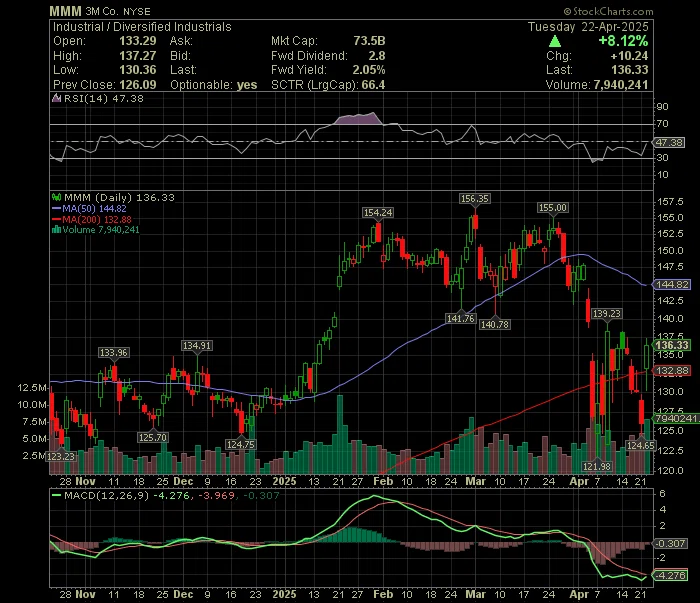The width and height of the screenshot is (700, 603).
Task: Click the 134.91 price label
Action: click(197, 345)
